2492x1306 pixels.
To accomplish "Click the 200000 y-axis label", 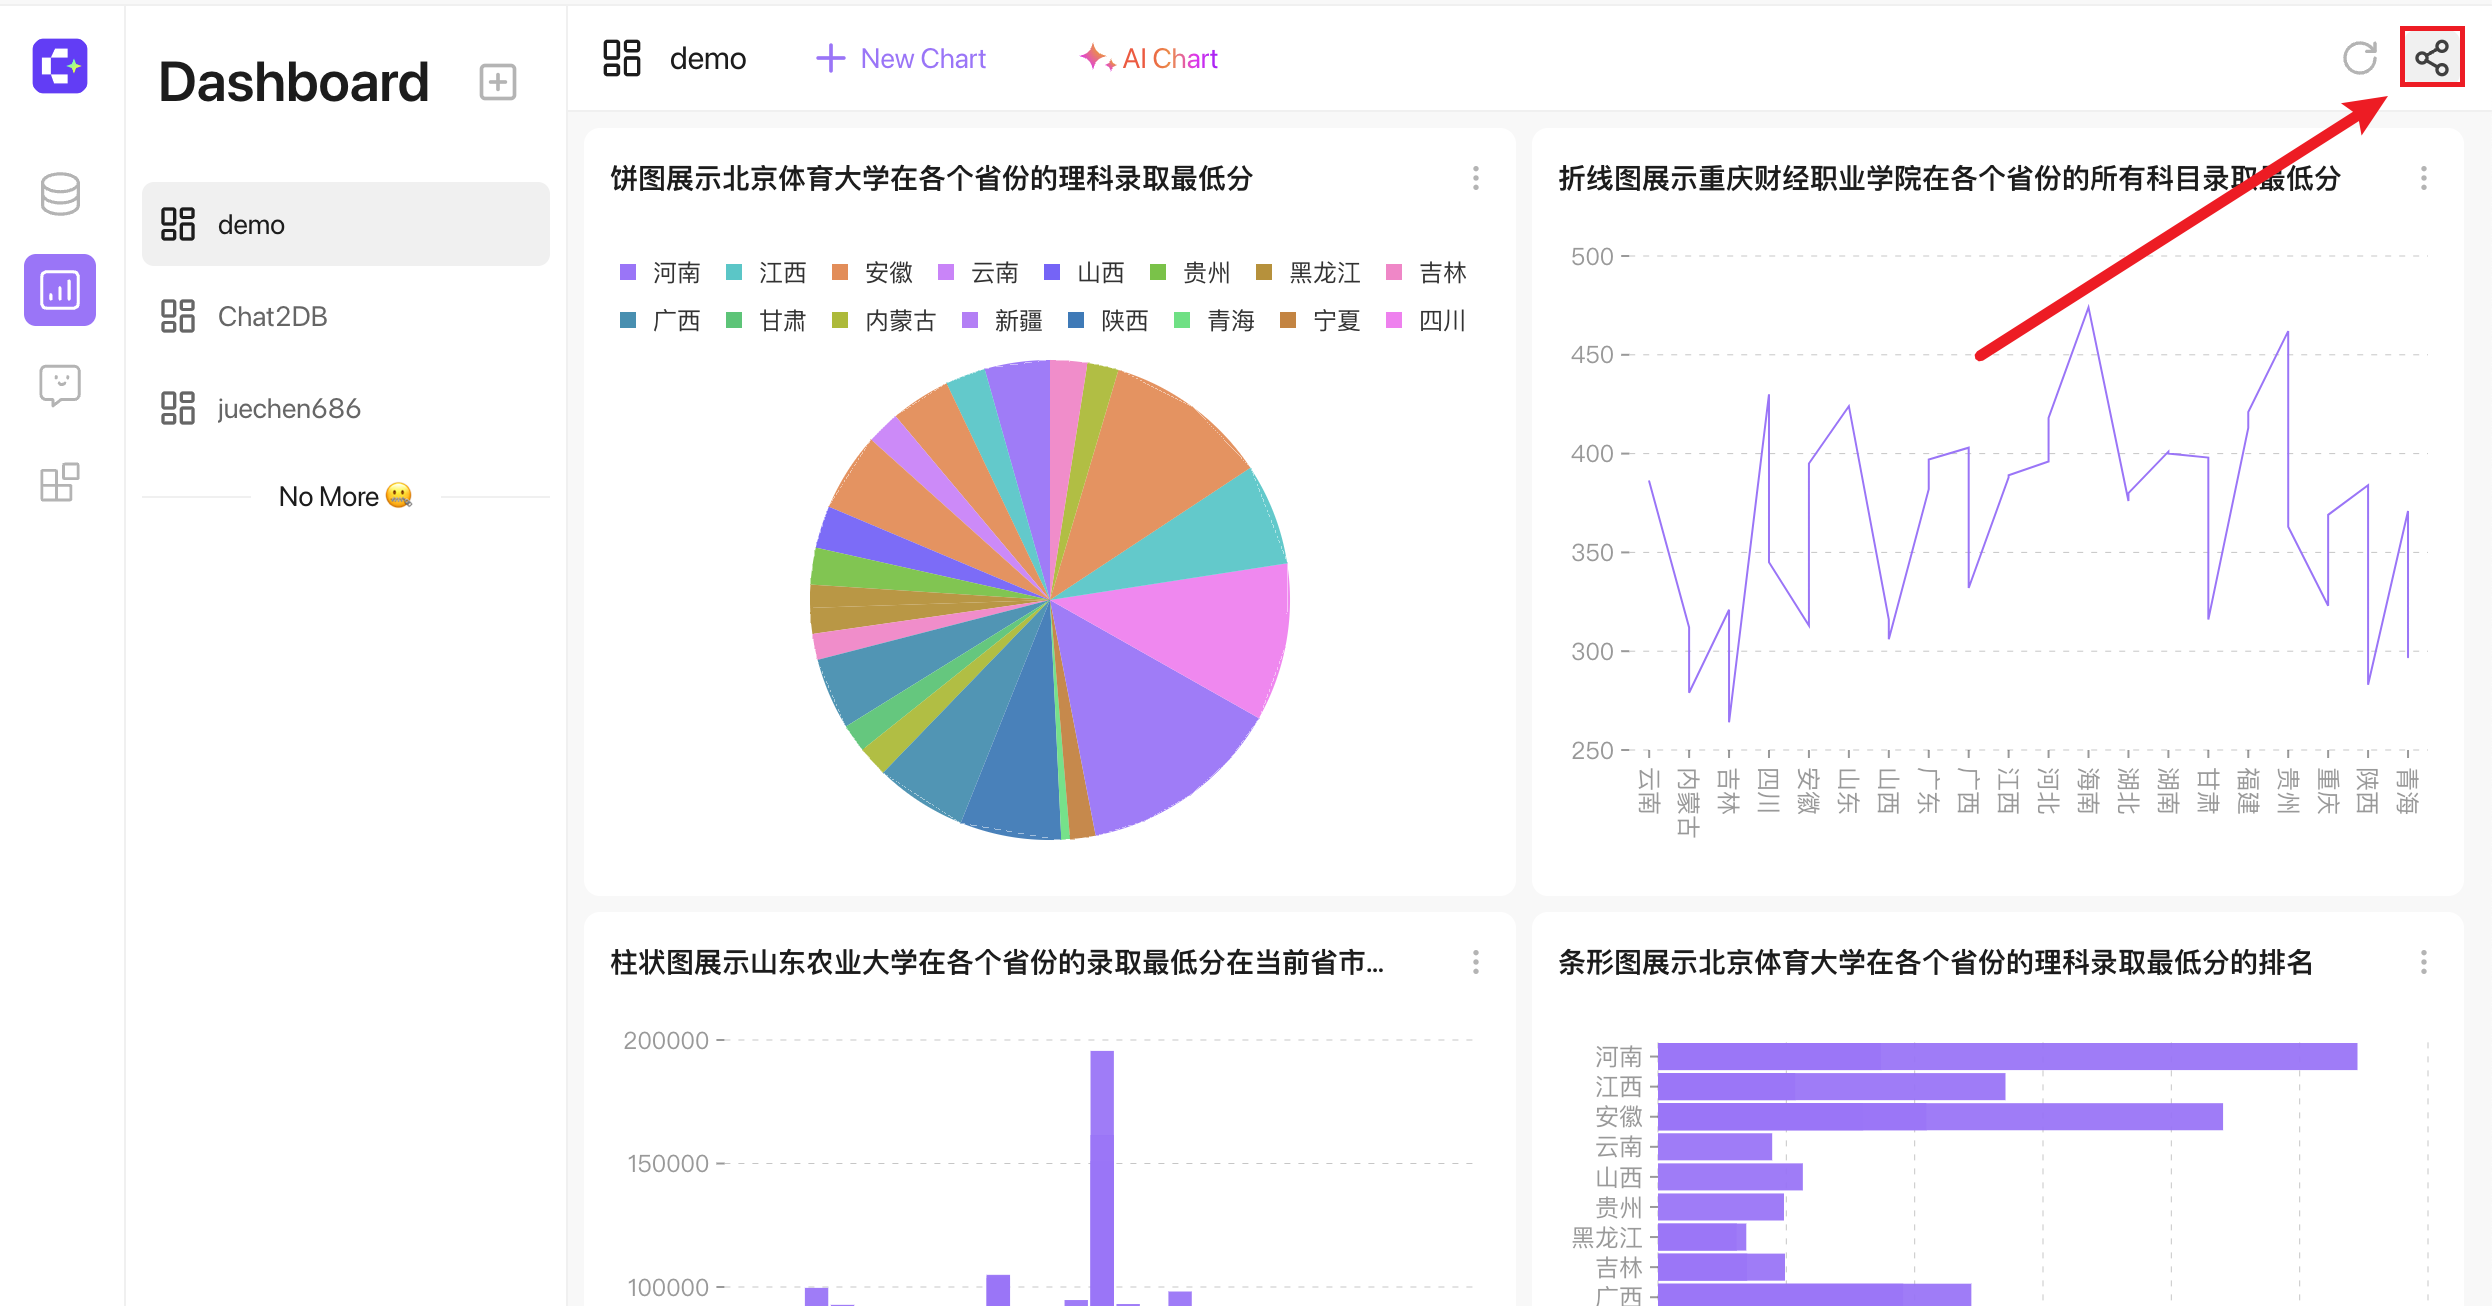I will click(x=666, y=1040).
